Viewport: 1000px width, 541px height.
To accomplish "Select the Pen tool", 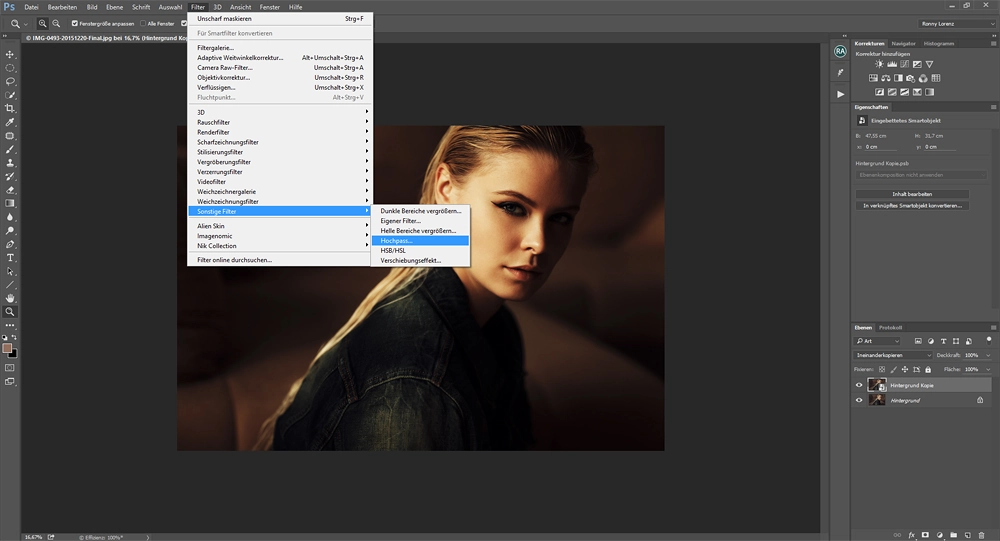I will point(10,244).
